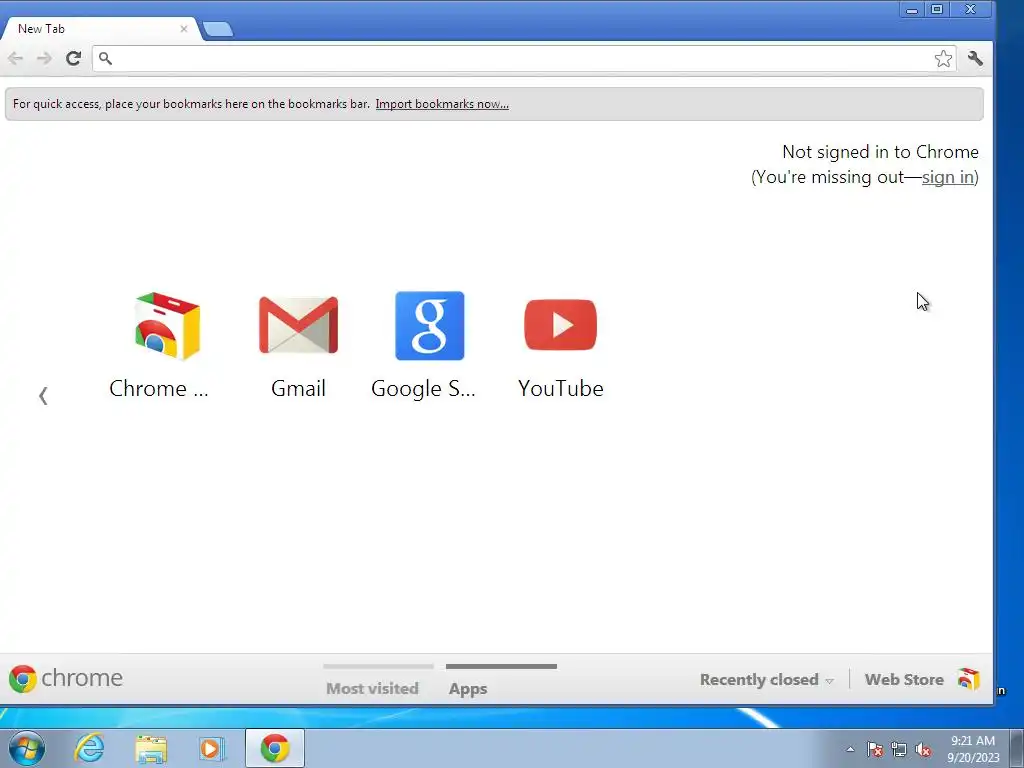Click the Import bookmarks now link
The height and width of the screenshot is (768, 1024).
coord(442,104)
